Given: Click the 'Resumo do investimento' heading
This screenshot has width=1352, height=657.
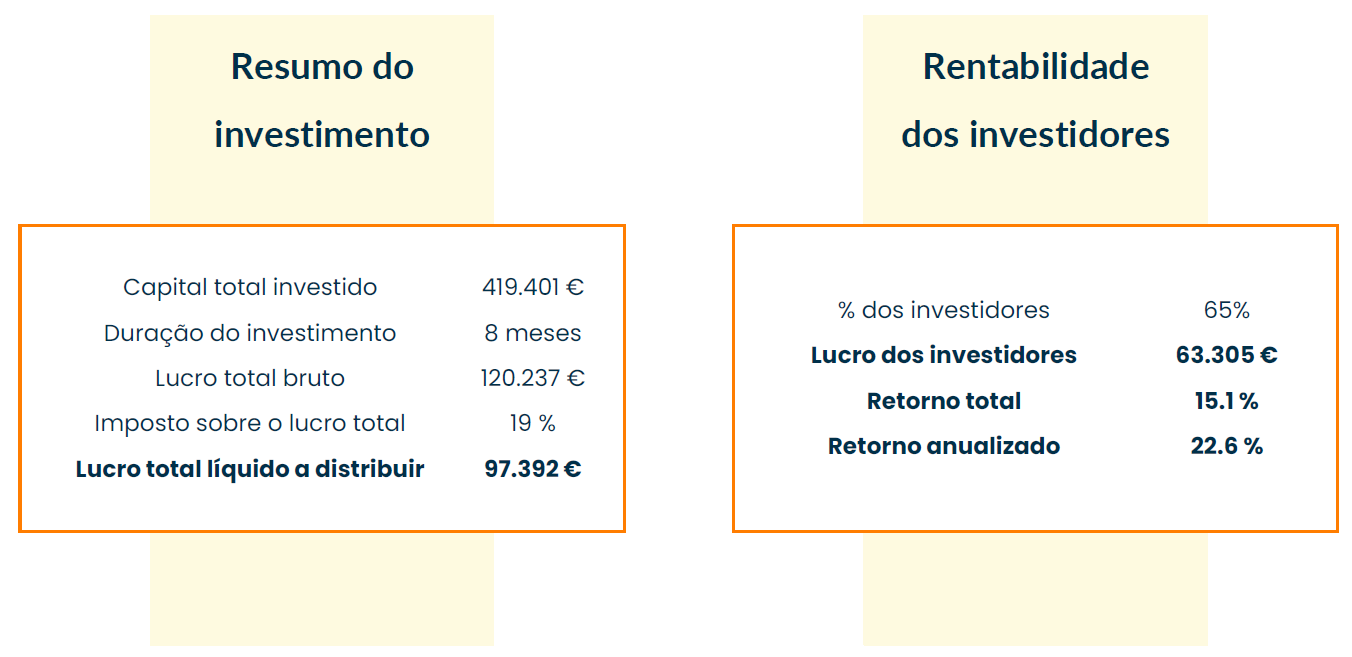Looking at the screenshot, I should point(322,100).
